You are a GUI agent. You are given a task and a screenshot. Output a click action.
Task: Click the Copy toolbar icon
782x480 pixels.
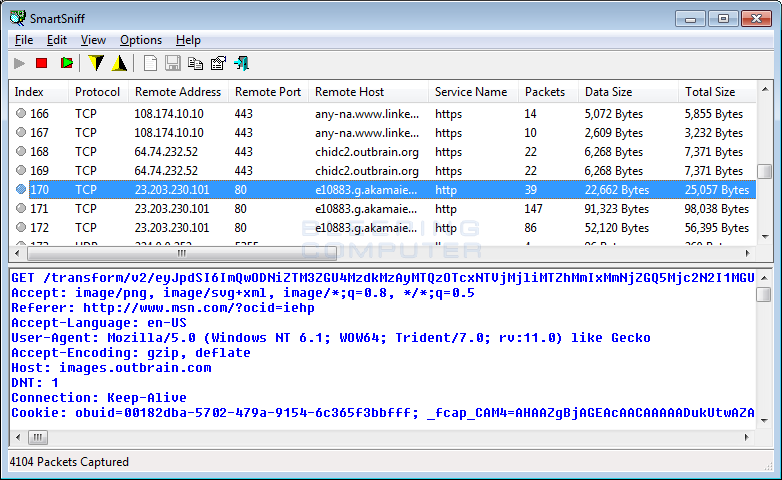(x=196, y=63)
